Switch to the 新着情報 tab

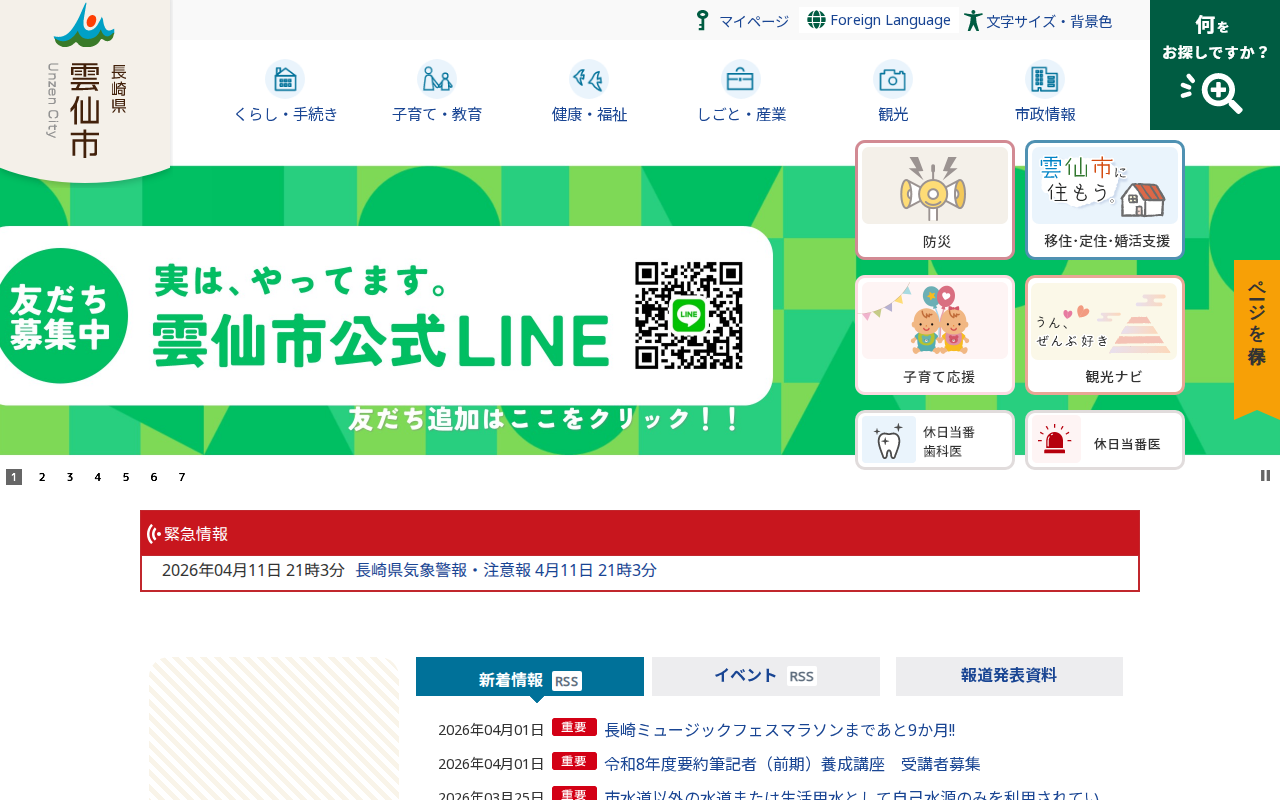click(530, 677)
